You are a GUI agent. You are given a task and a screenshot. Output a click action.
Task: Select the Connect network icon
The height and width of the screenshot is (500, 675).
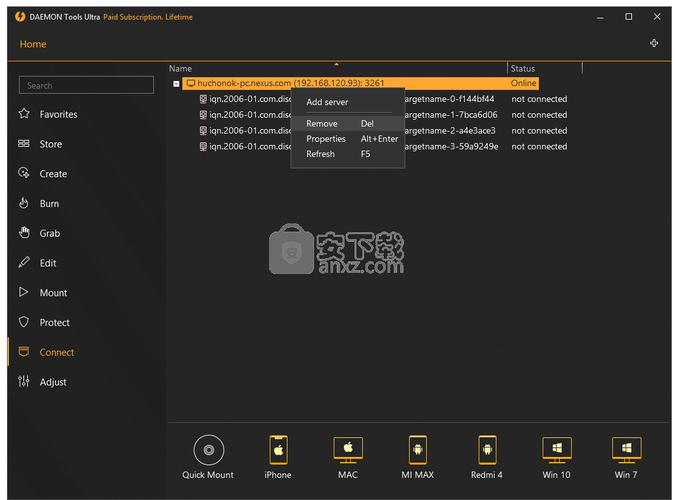[24, 351]
